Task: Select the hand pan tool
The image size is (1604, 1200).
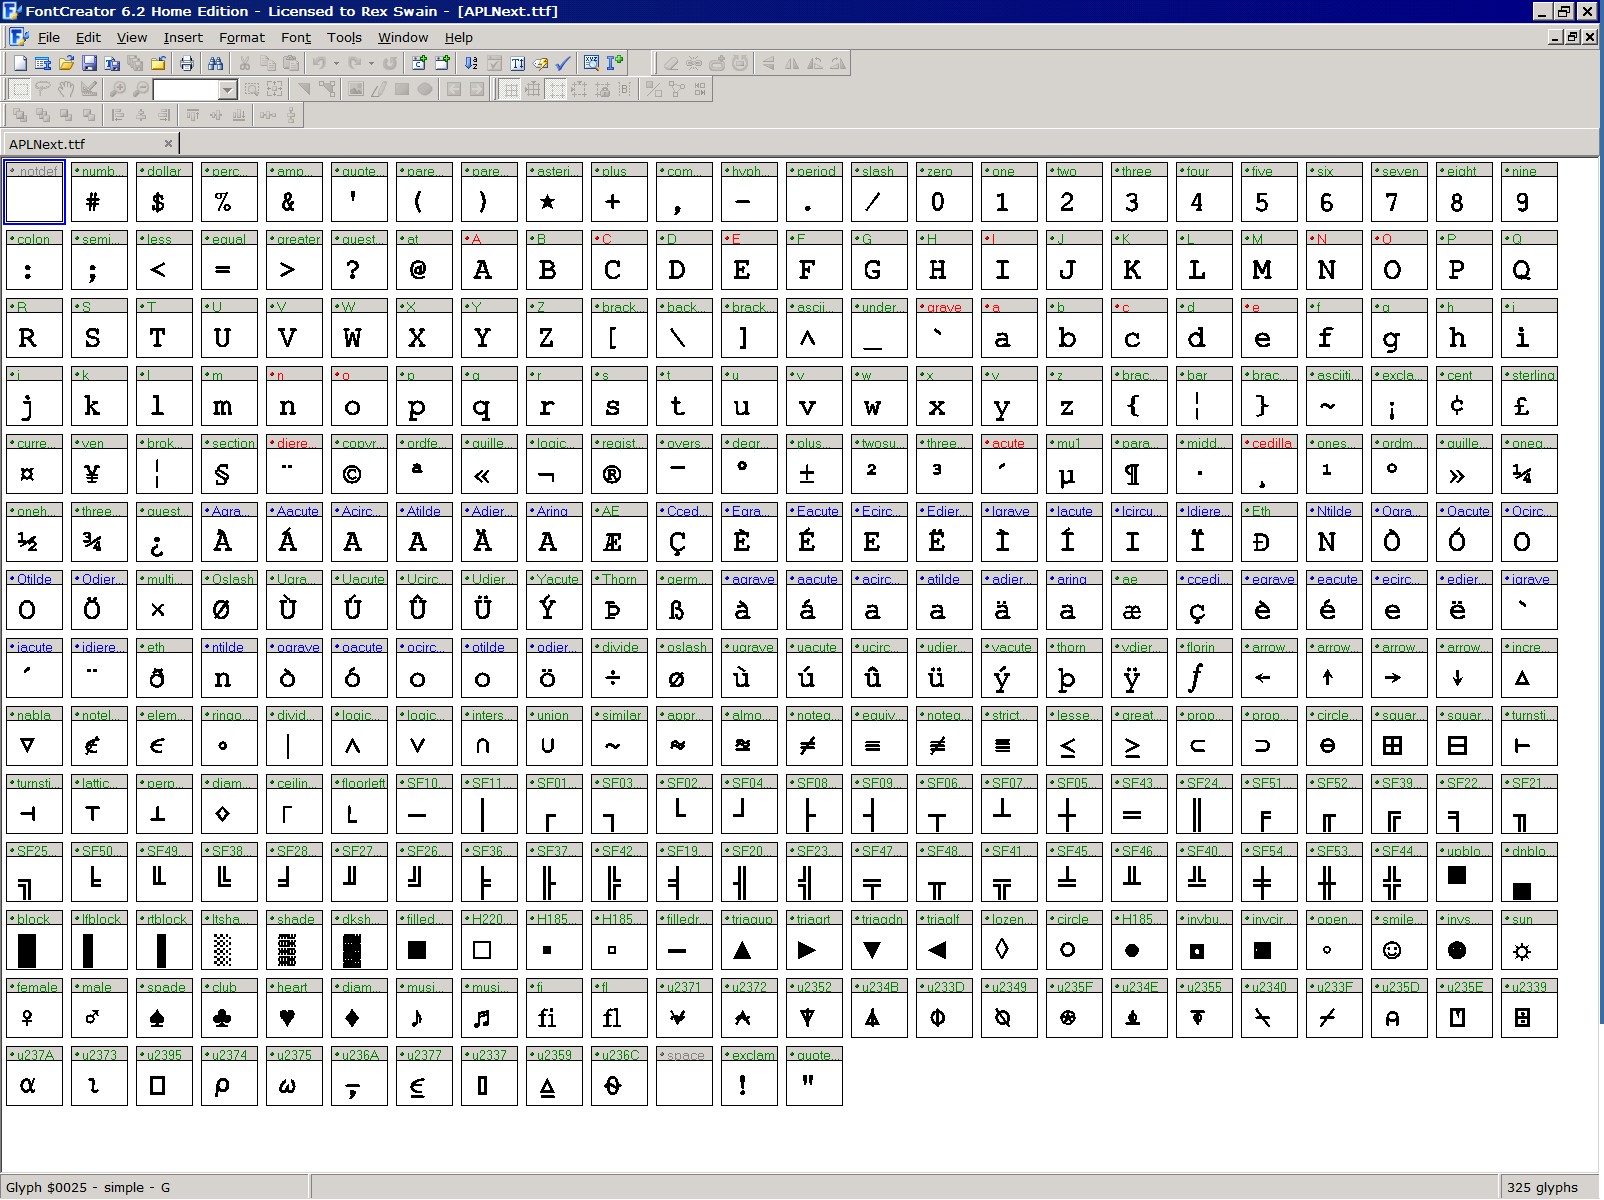Action: pyautogui.click(x=66, y=89)
